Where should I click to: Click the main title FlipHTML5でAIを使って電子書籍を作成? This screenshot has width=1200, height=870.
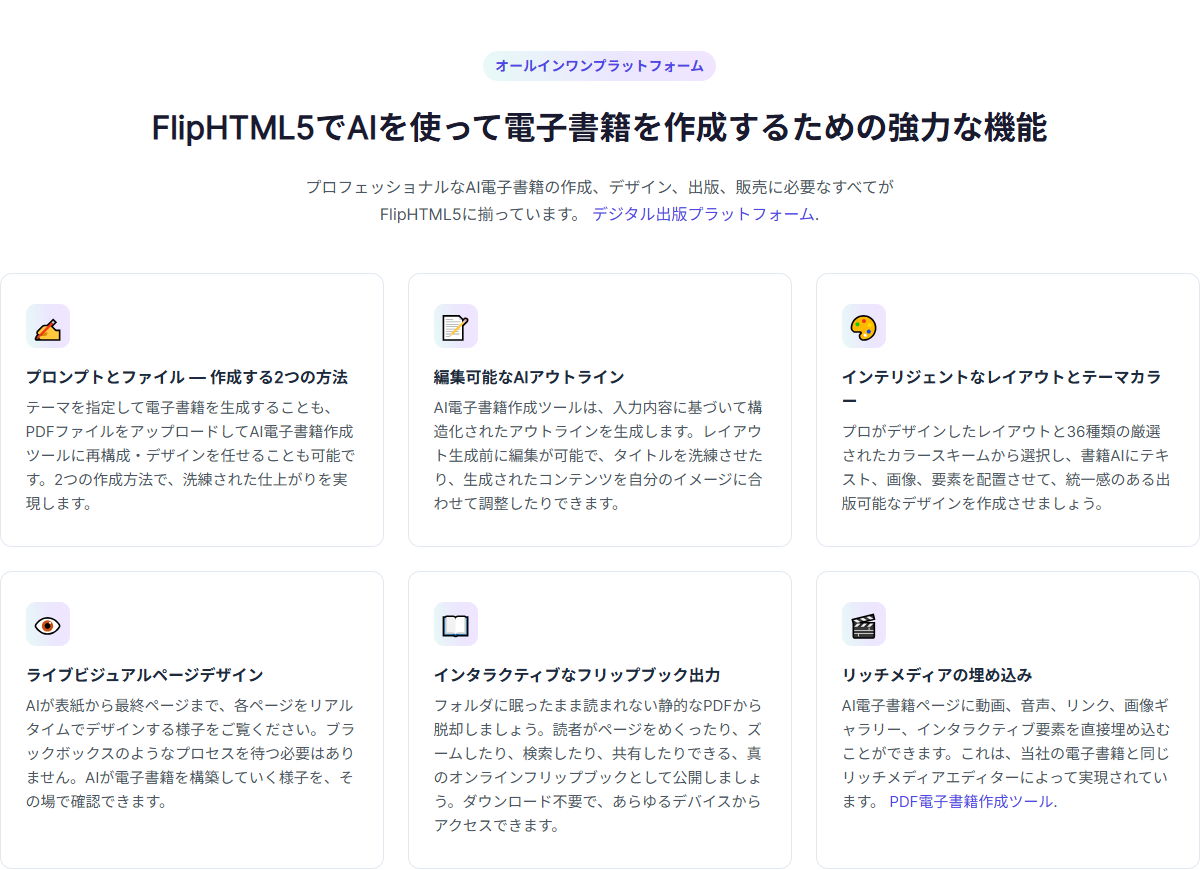click(x=599, y=128)
